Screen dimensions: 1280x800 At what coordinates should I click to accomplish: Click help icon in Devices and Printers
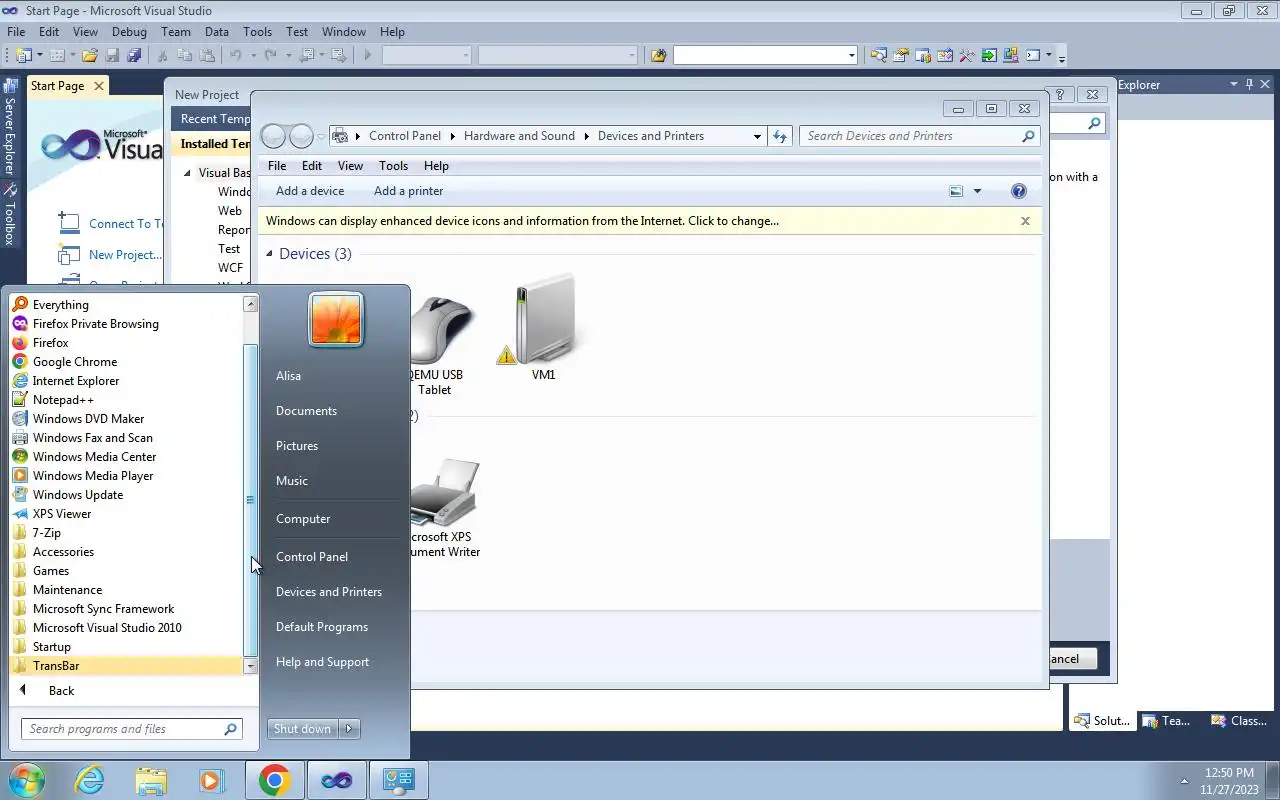point(1018,191)
